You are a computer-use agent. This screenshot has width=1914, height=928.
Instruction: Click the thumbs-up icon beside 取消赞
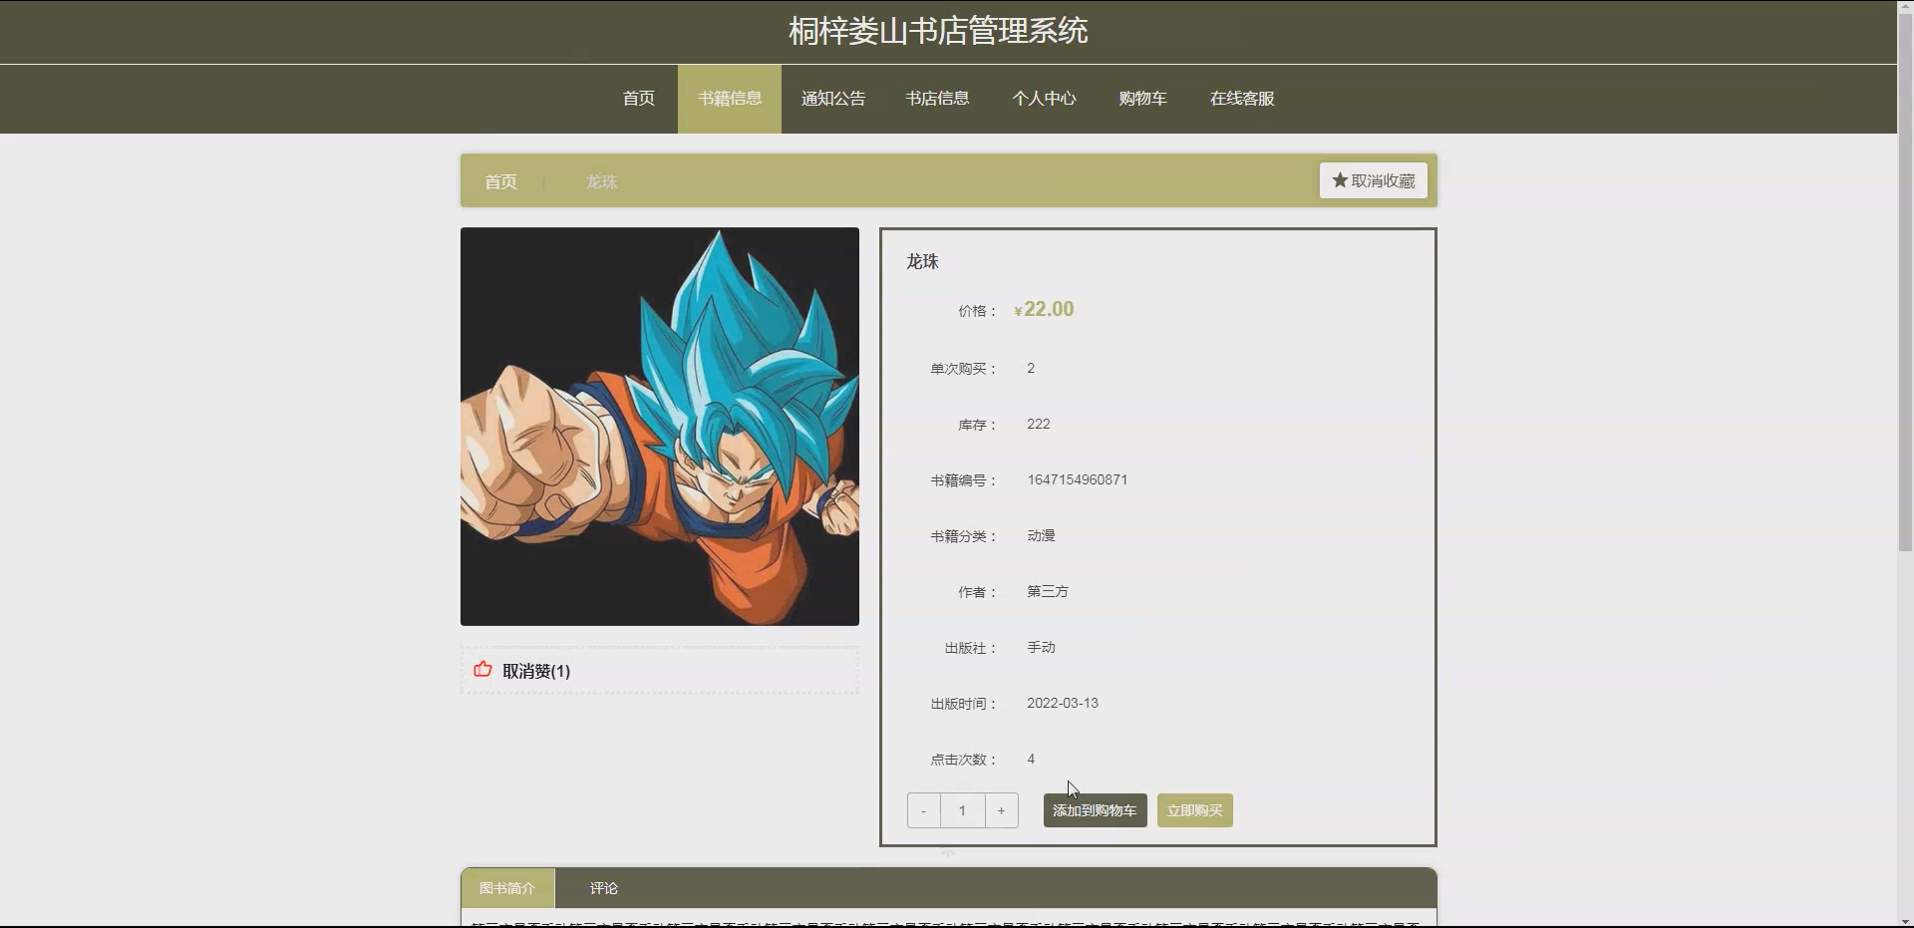click(482, 670)
